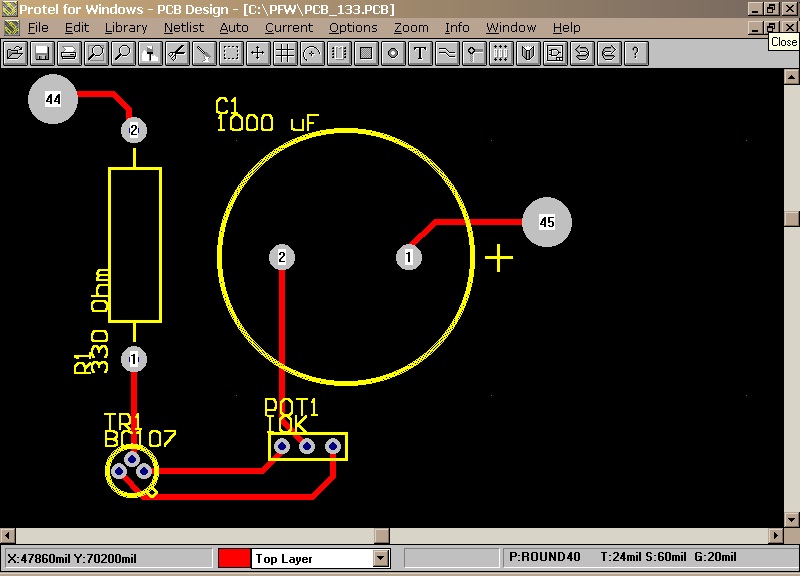
Task: Undo the last edit
Action: coord(582,53)
